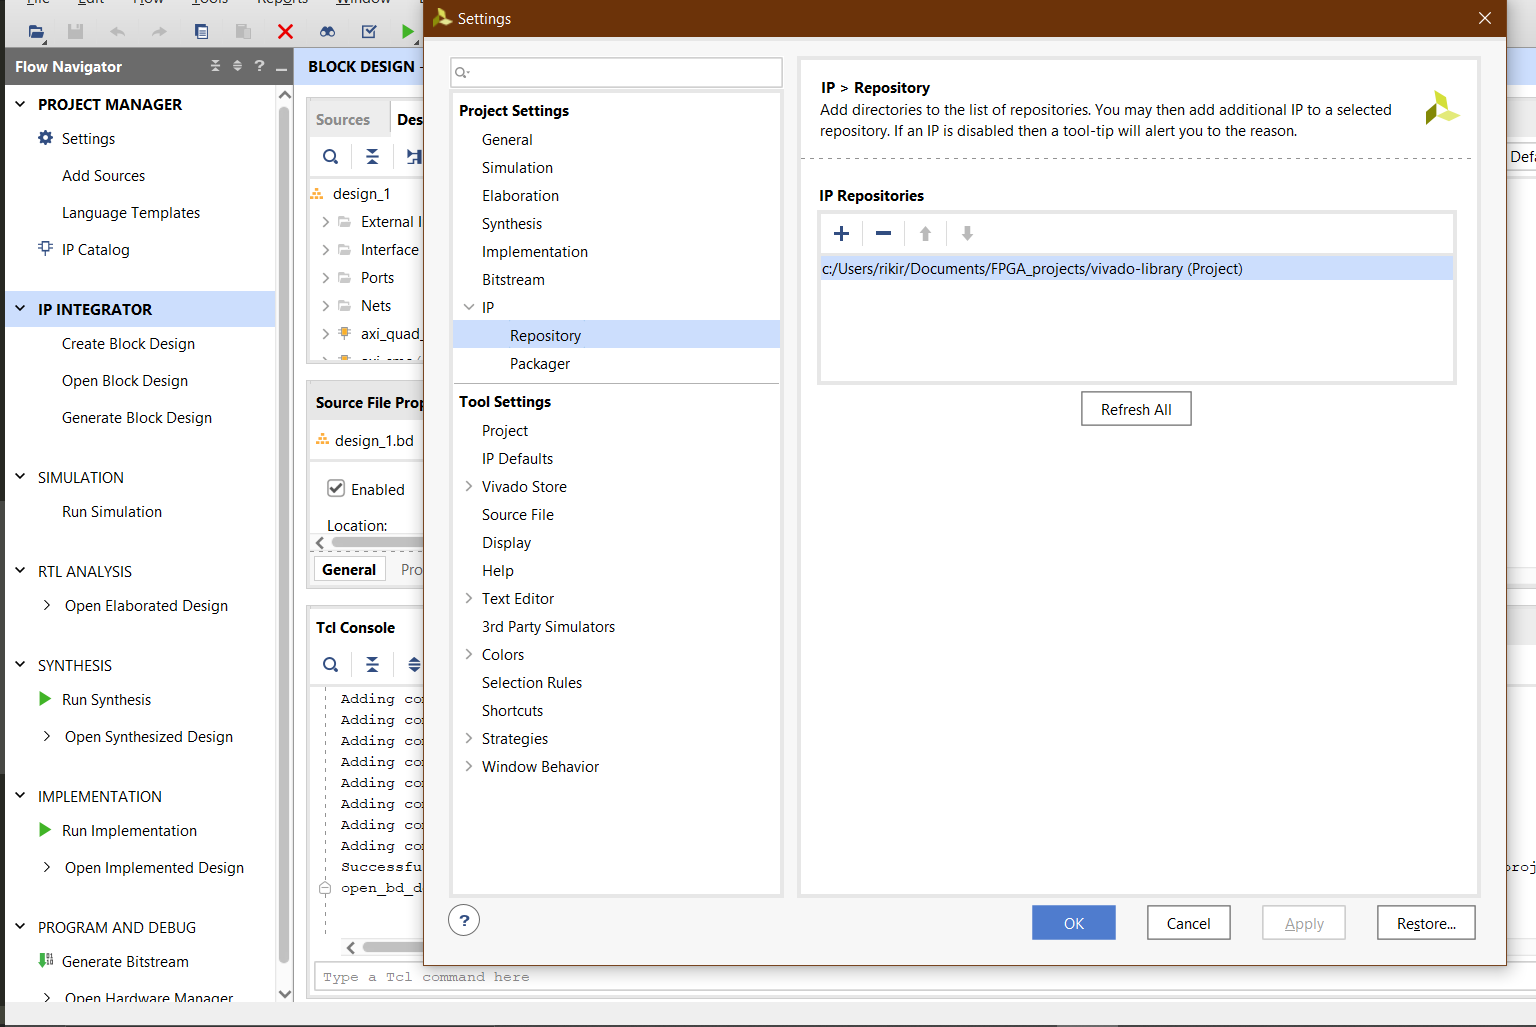The image size is (1536, 1027).
Task: Remove selected IP repository with the minus icon
Action: [x=883, y=233]
